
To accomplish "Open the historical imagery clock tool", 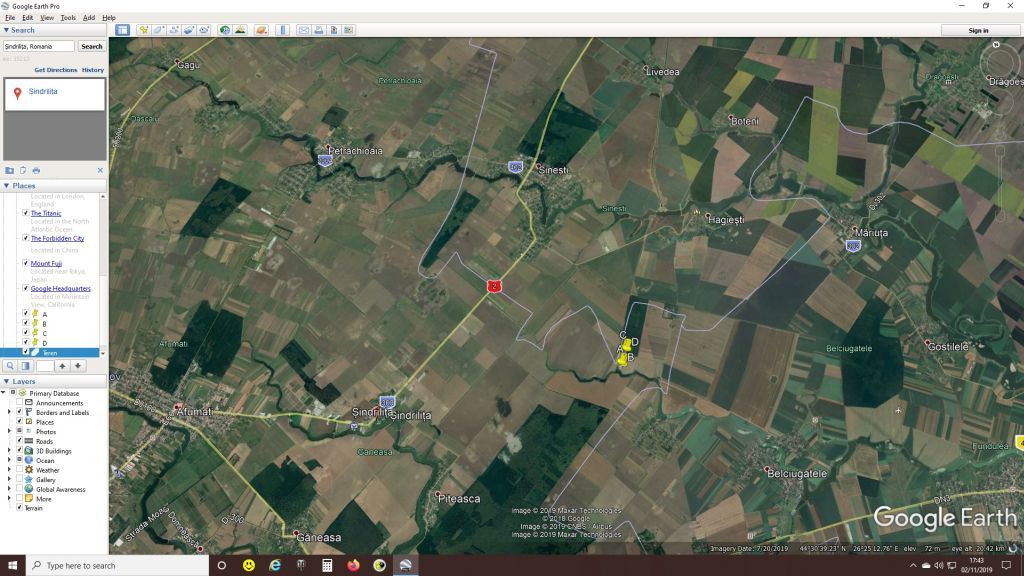I will click(225, 30).
